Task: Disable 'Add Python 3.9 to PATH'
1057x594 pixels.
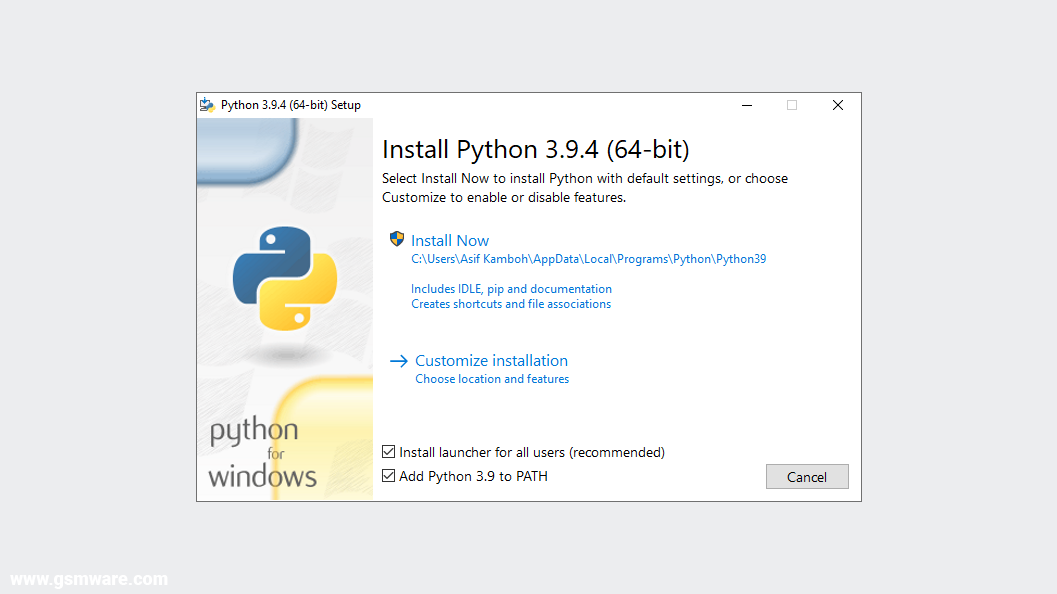Action: point(388,476)
